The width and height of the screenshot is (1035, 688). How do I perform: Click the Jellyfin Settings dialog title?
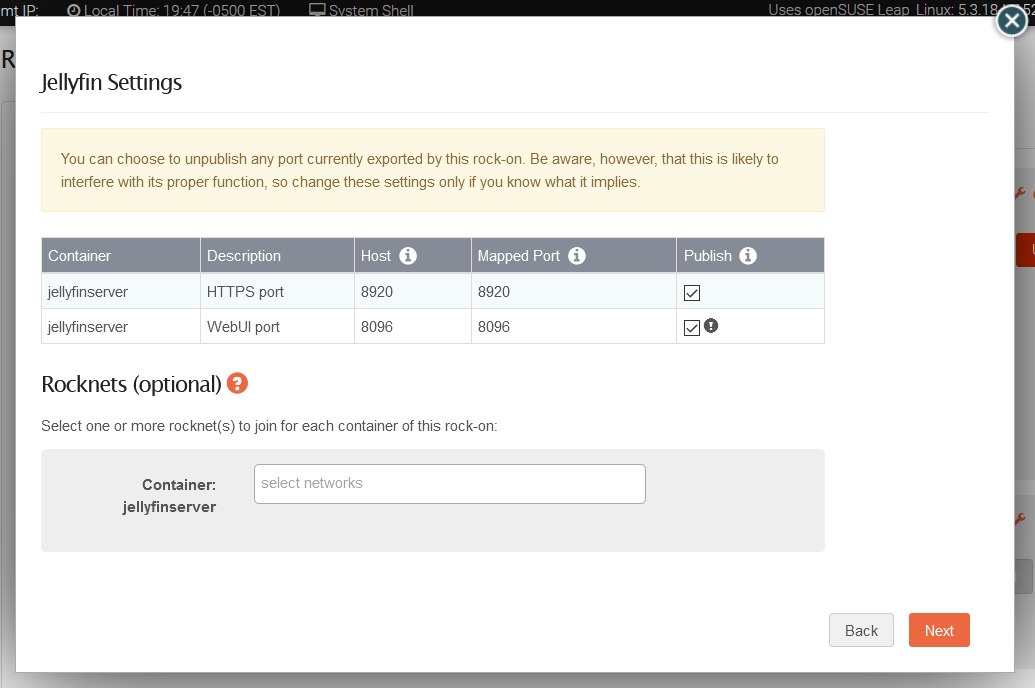[111, 83]
